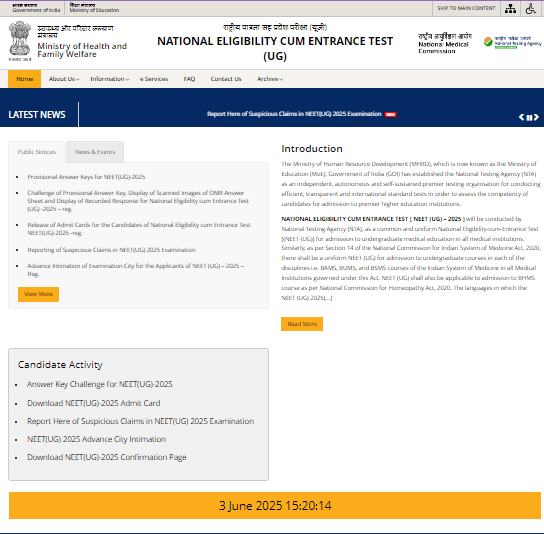Click the red NEW badge in ticker
The height and width of the screenshot is (534, 544).
click(x=390, y=115)
